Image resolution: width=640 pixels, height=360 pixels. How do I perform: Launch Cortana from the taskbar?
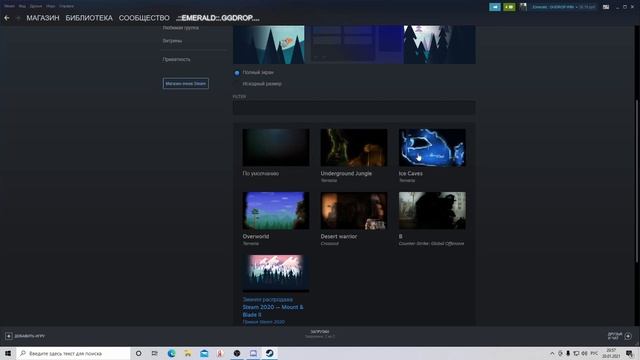138,353
